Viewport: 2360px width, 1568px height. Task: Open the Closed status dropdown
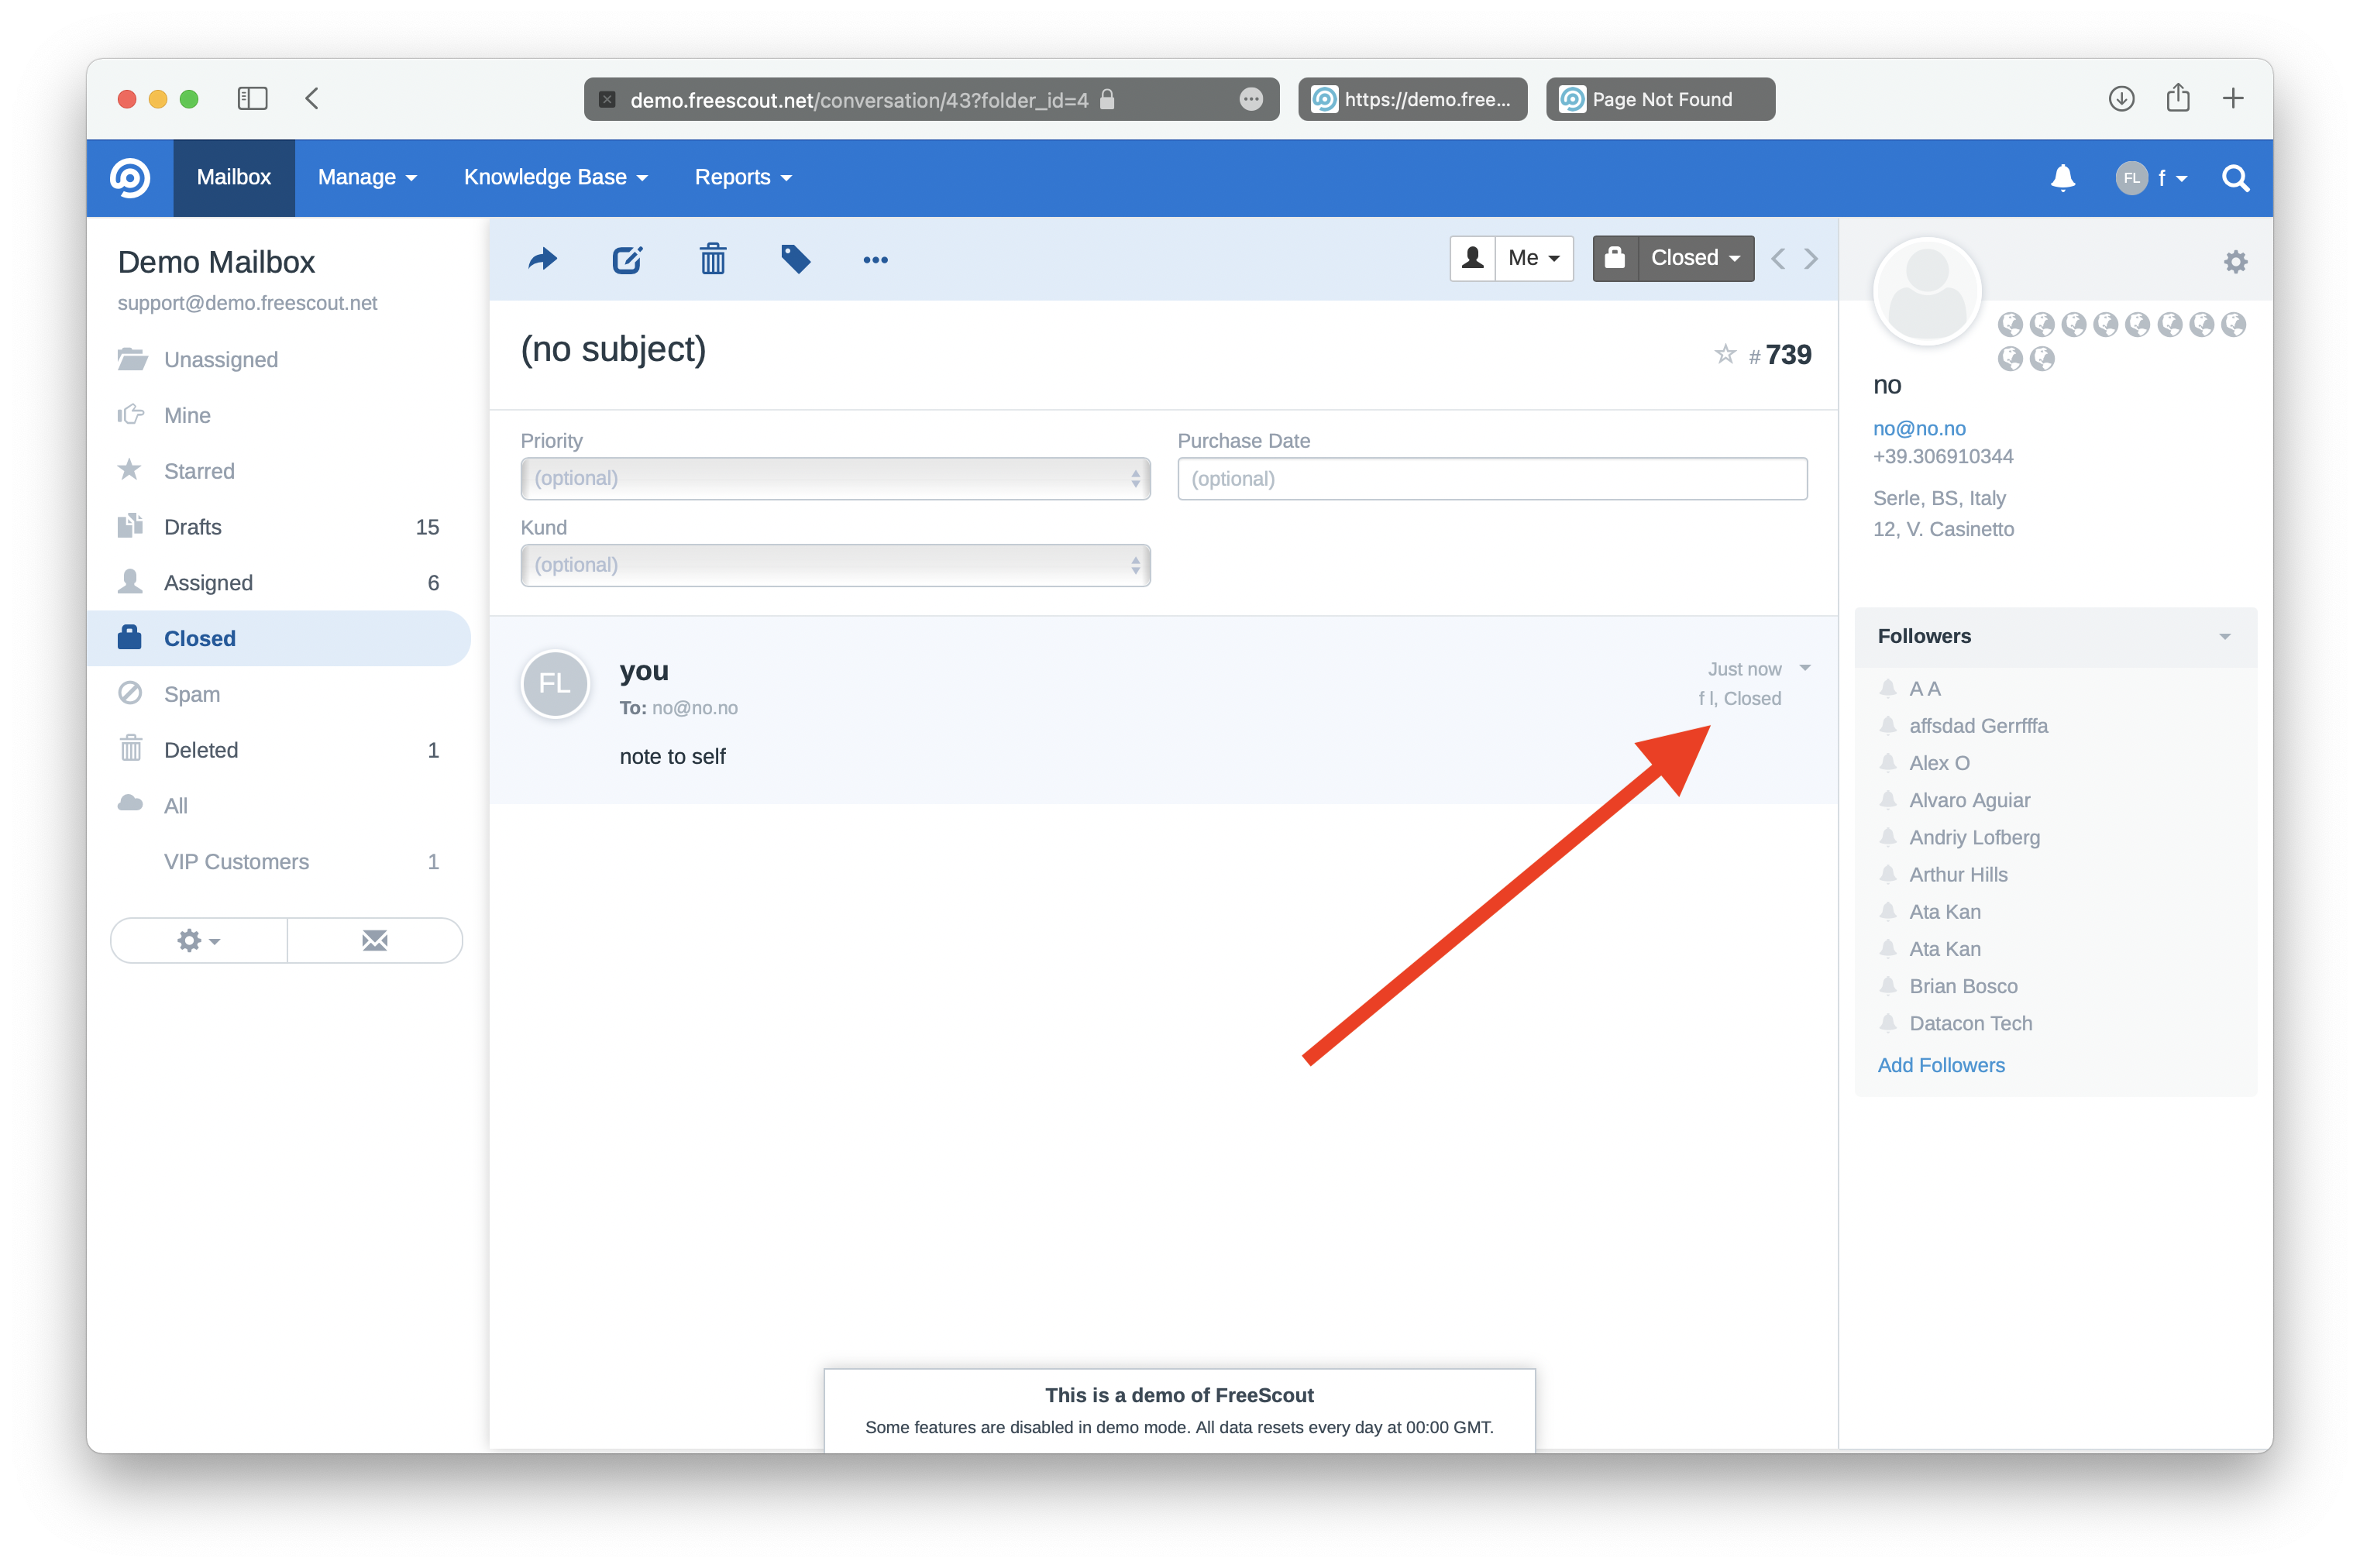1695,258
